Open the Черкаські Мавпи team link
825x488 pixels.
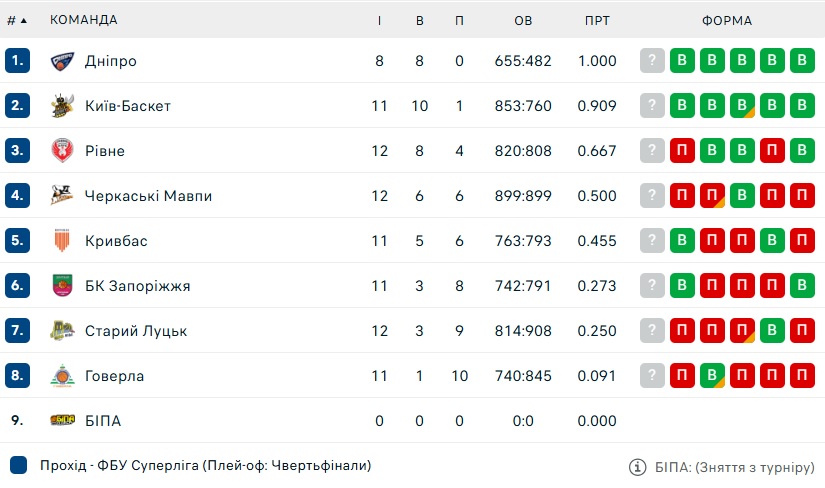(x=148, y=196)
